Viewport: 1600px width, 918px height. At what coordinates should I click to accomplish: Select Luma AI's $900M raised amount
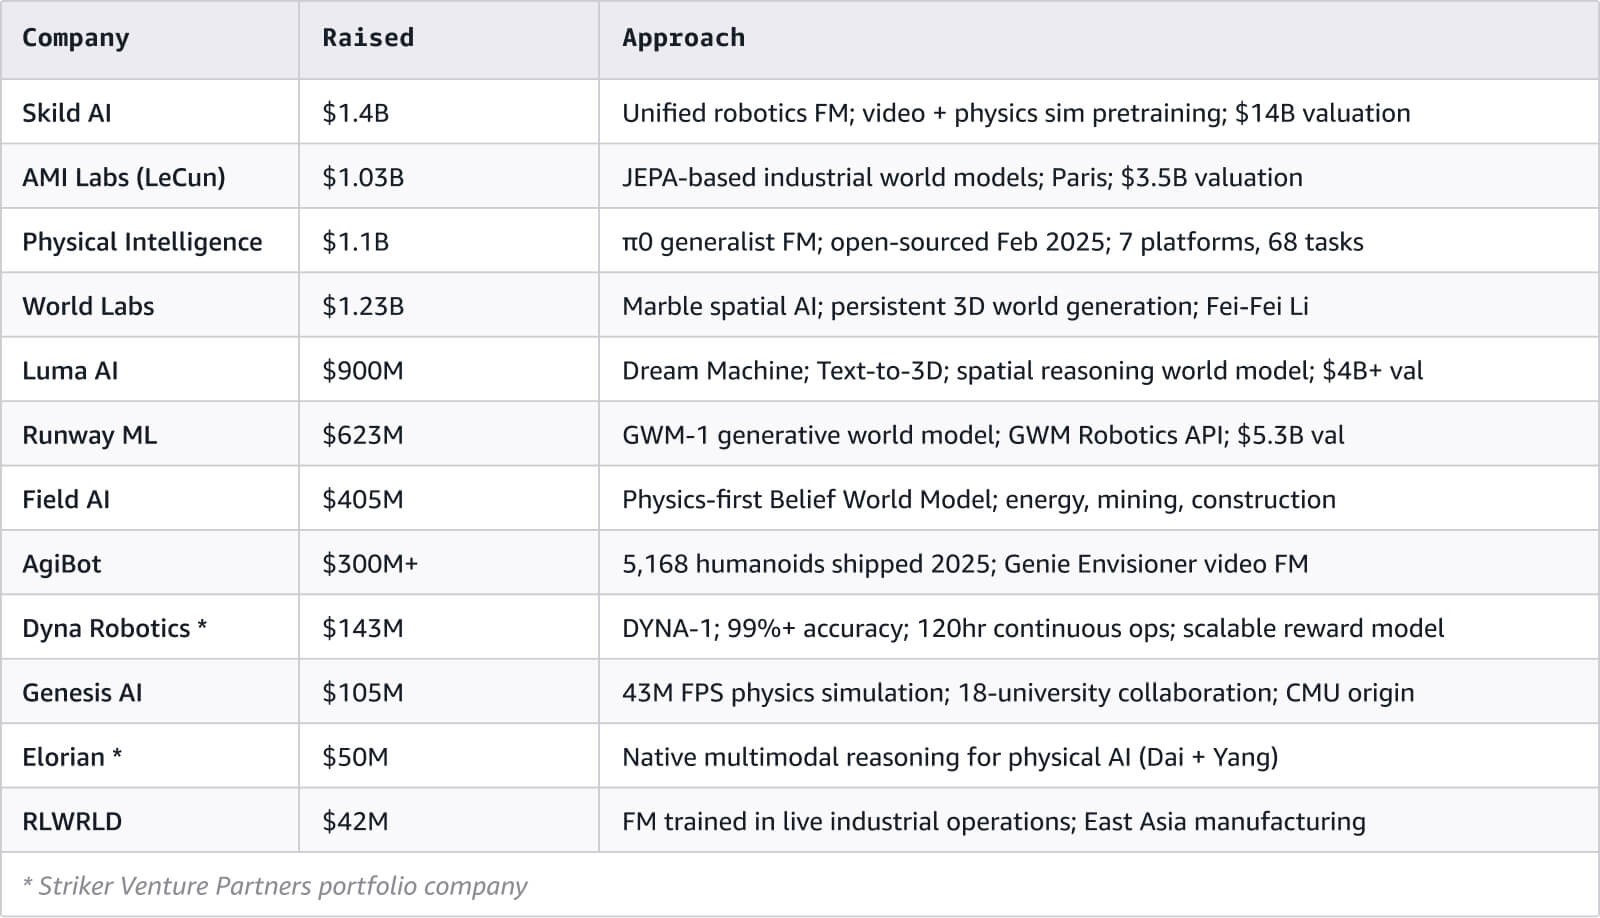(362, 371)
